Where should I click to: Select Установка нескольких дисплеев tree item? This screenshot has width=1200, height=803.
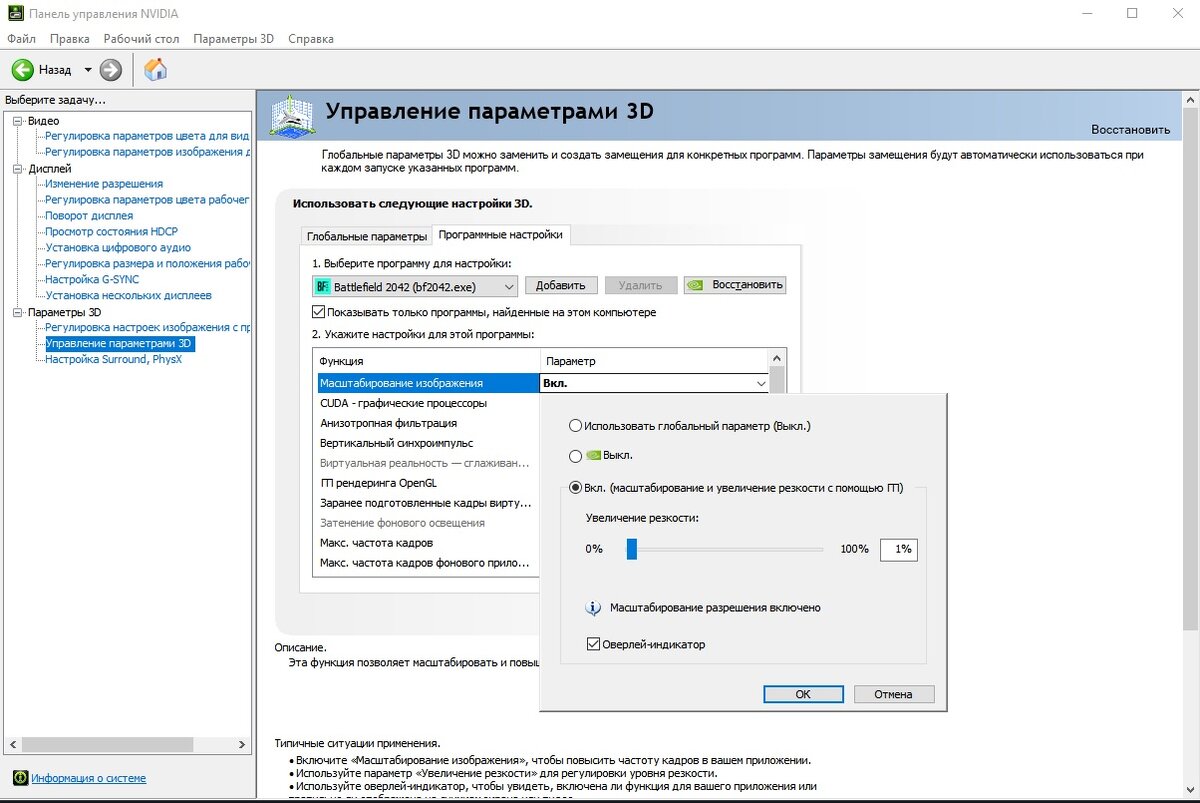click(128, 296)
